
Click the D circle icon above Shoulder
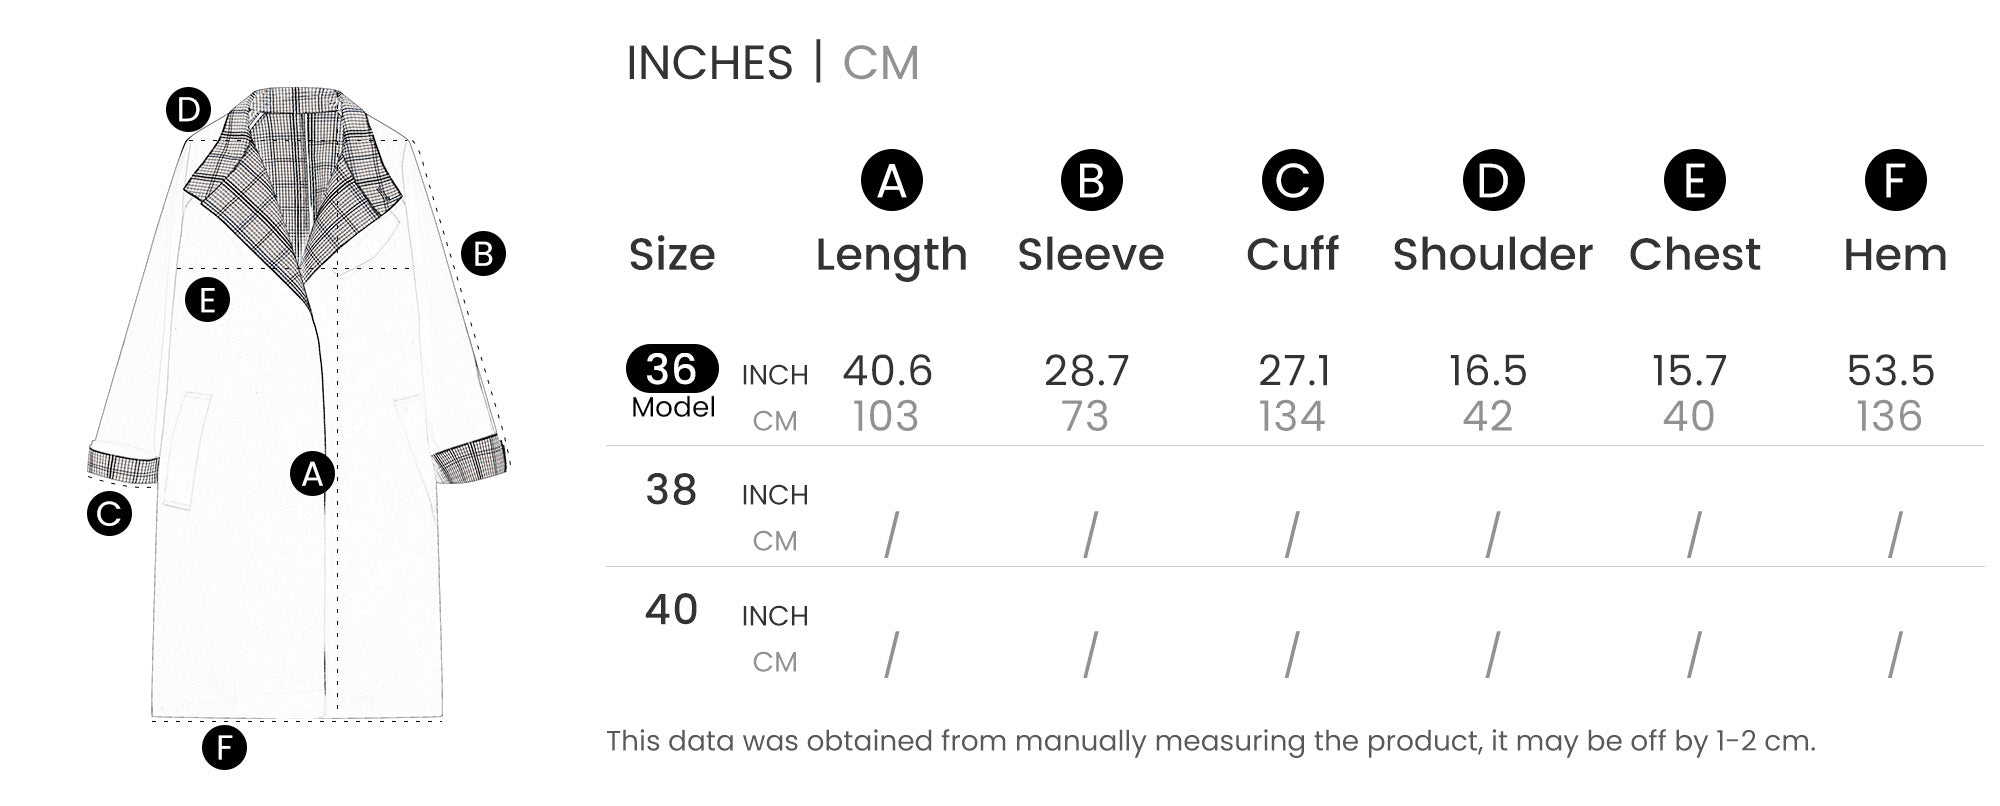pyautogui.click(x=1493, y=180)
